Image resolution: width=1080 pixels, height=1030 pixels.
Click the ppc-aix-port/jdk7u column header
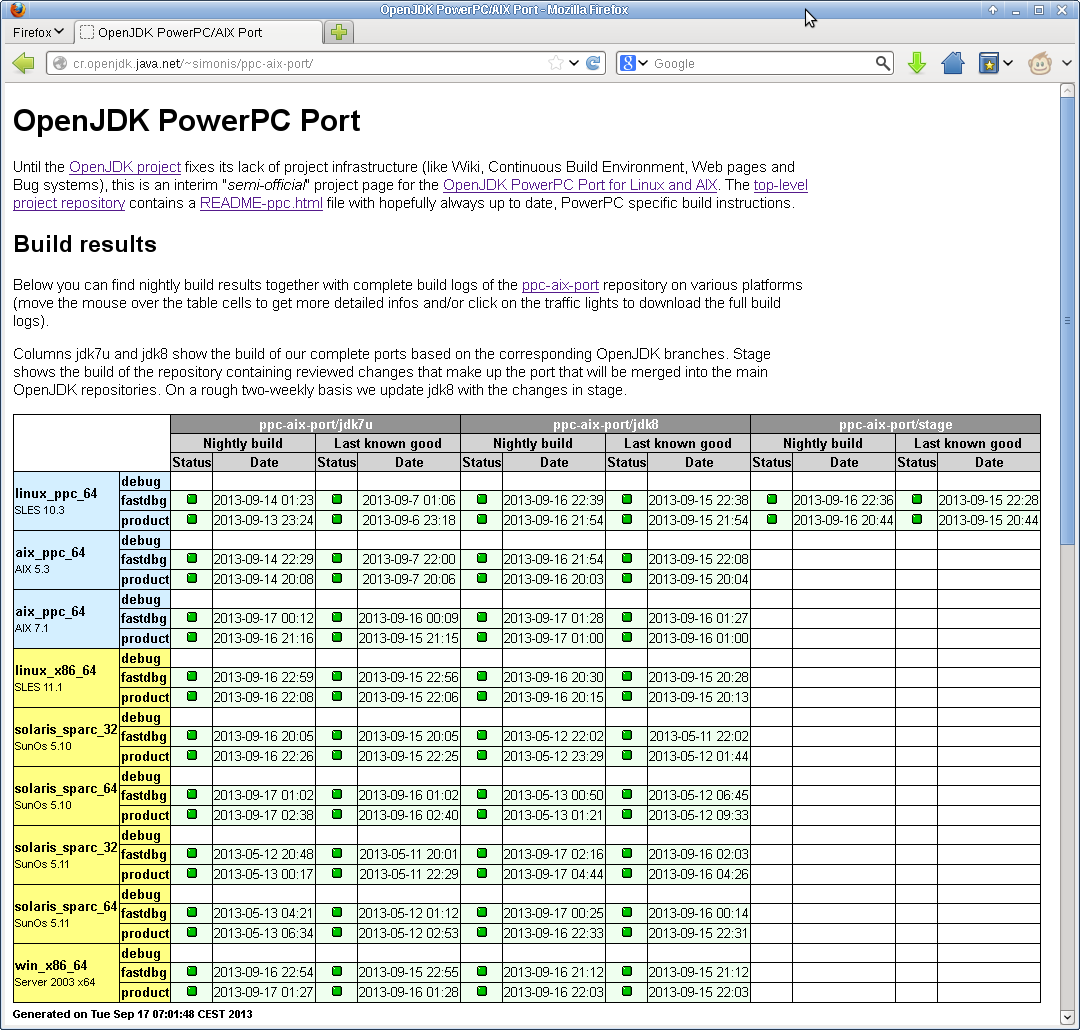click(315, 424)
